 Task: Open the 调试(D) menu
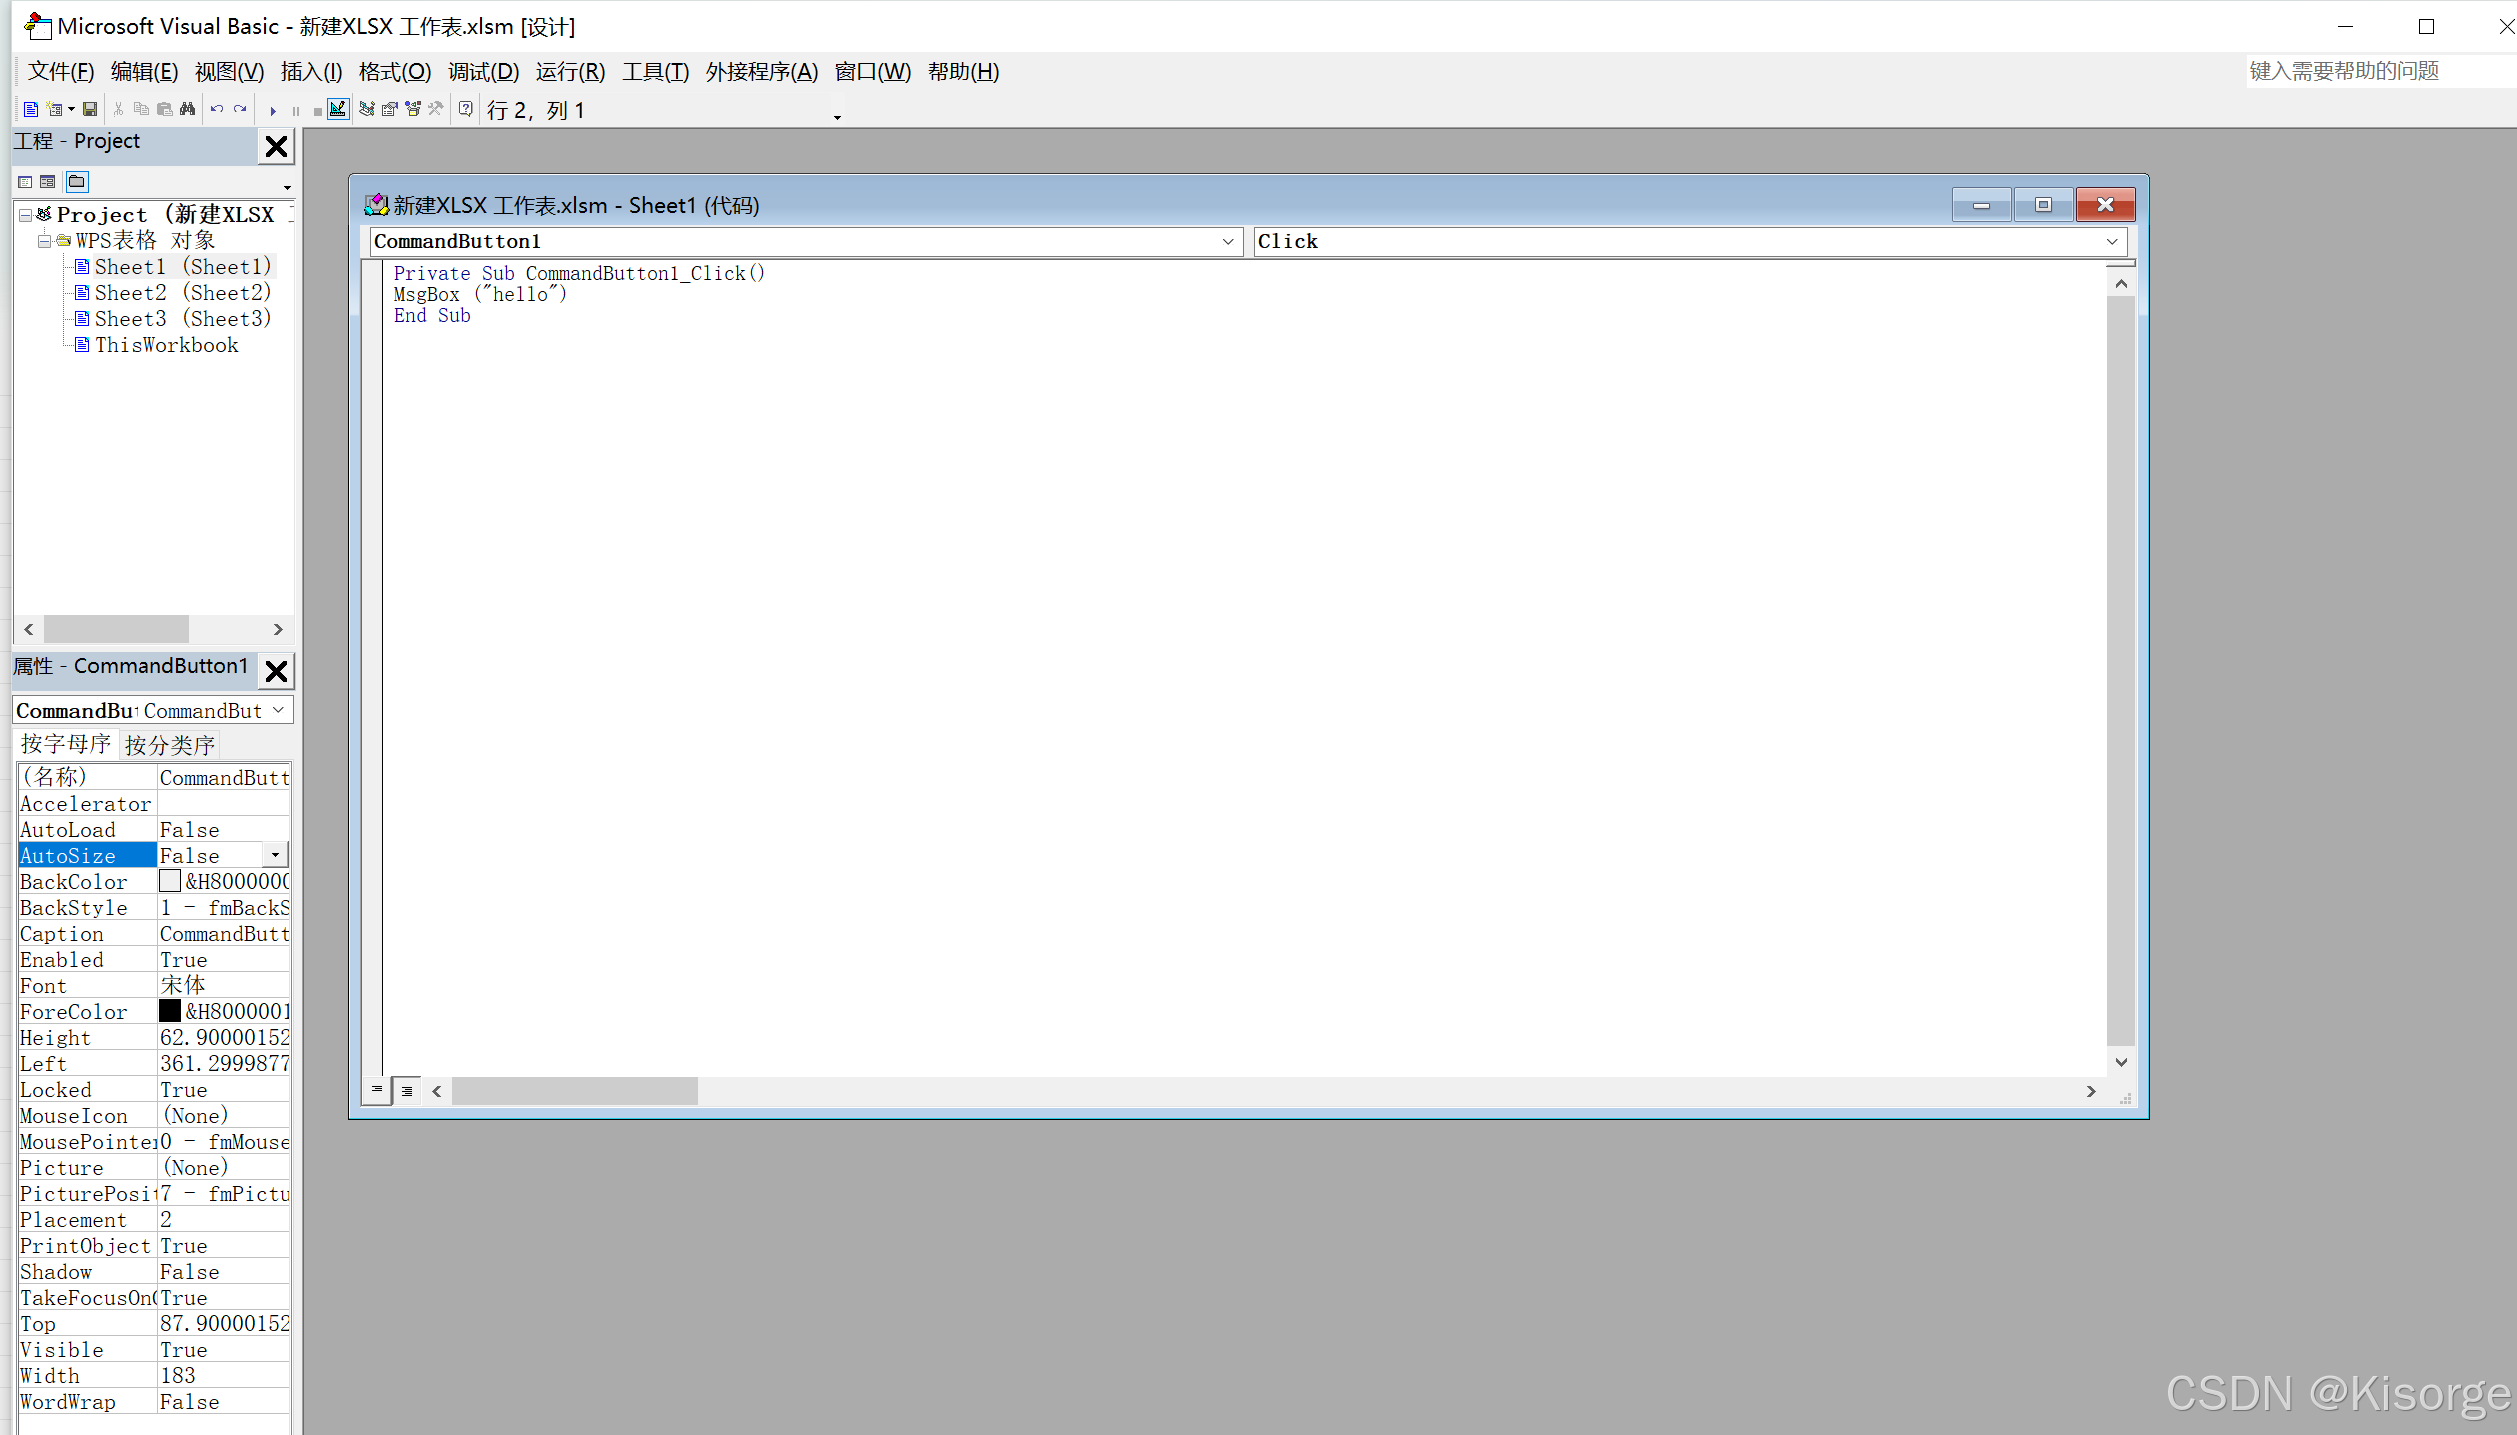tap(483, 72)
